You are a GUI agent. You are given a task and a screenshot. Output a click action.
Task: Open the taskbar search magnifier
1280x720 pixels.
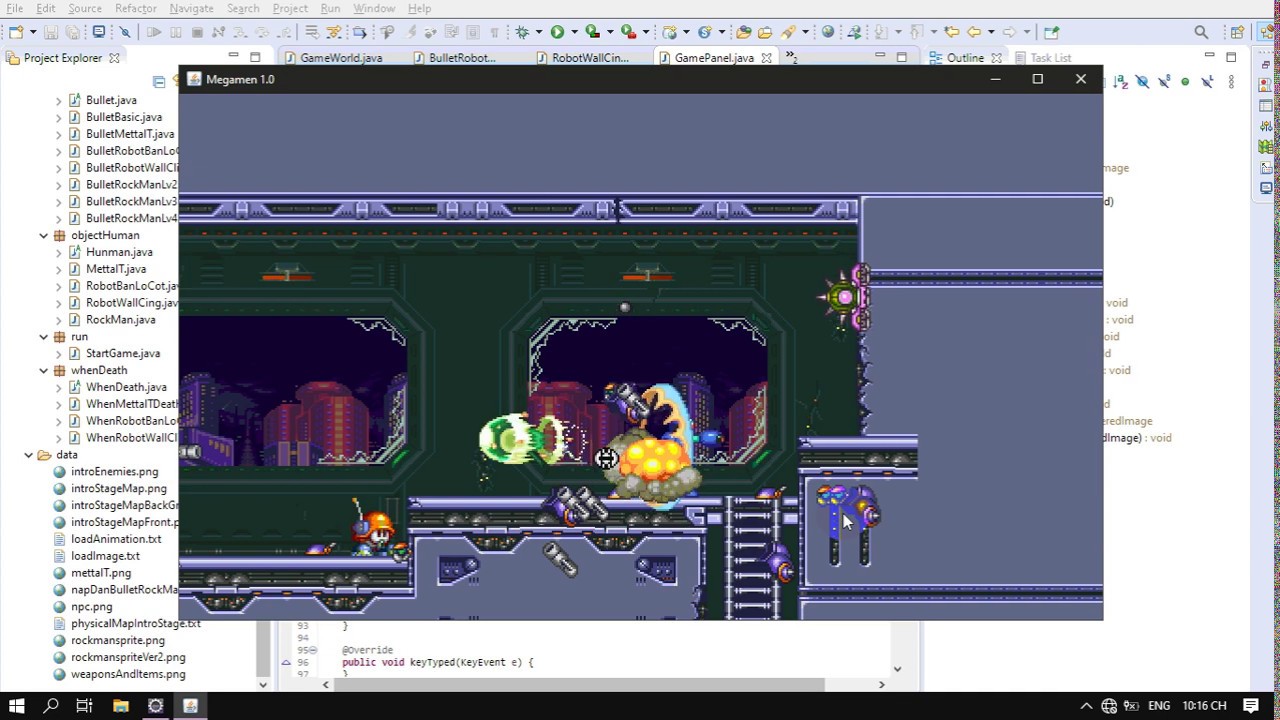51,706
